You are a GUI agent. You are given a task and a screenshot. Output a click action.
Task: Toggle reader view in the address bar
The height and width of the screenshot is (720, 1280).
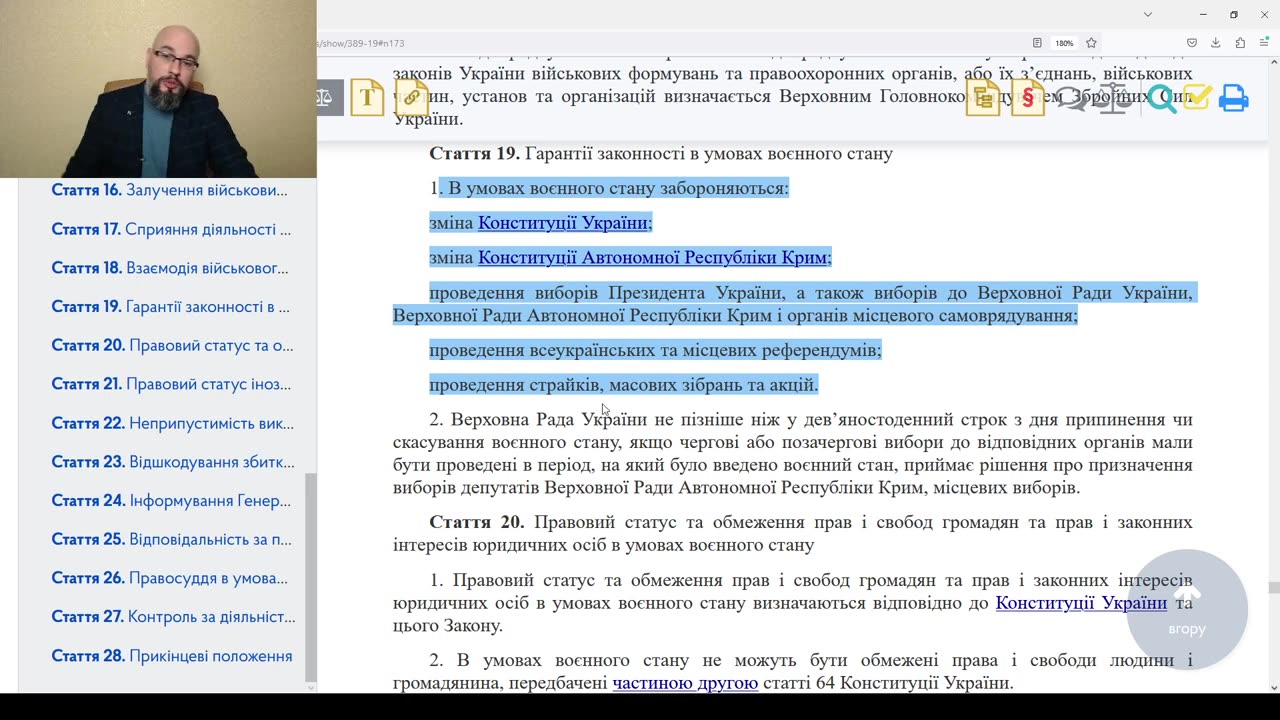pyautogui.click(x=1037, y=43)
